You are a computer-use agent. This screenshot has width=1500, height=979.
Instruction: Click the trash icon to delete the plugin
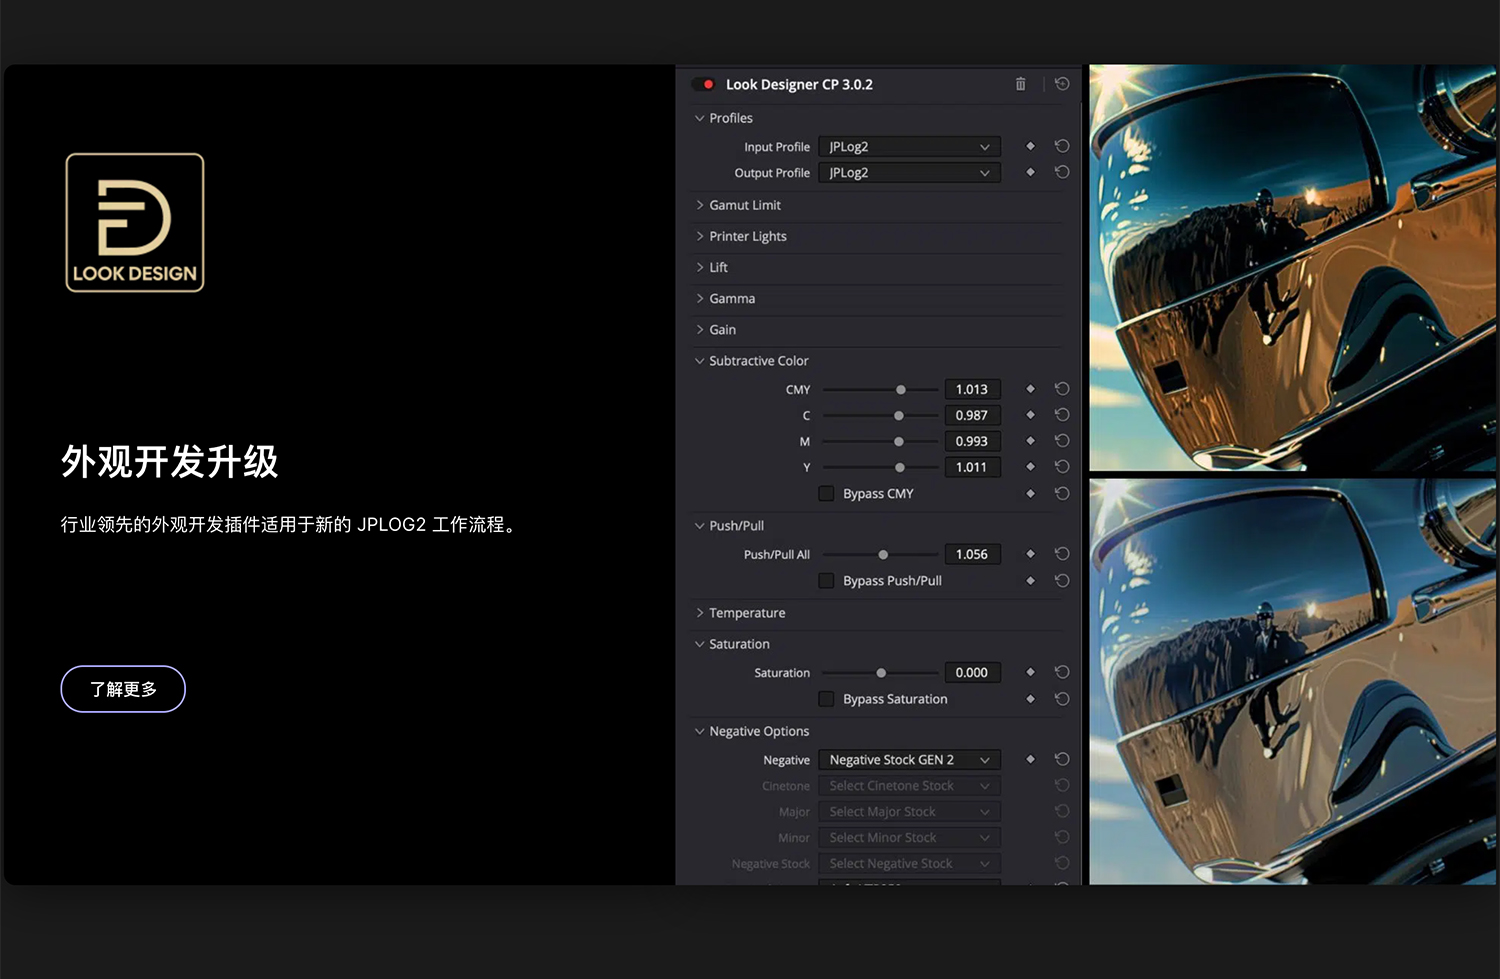pos(1020,84)
